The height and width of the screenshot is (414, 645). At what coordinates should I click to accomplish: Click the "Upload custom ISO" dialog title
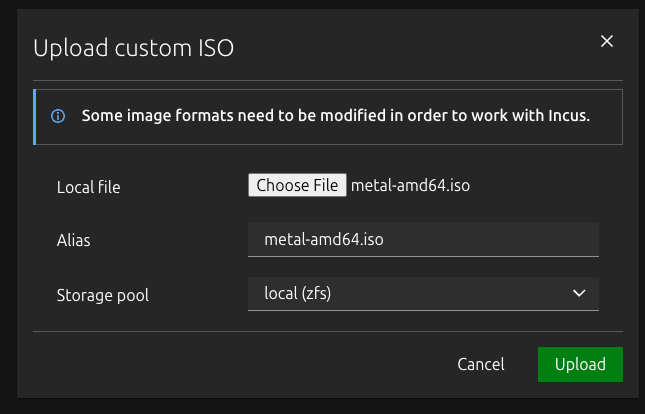(134, 48)
